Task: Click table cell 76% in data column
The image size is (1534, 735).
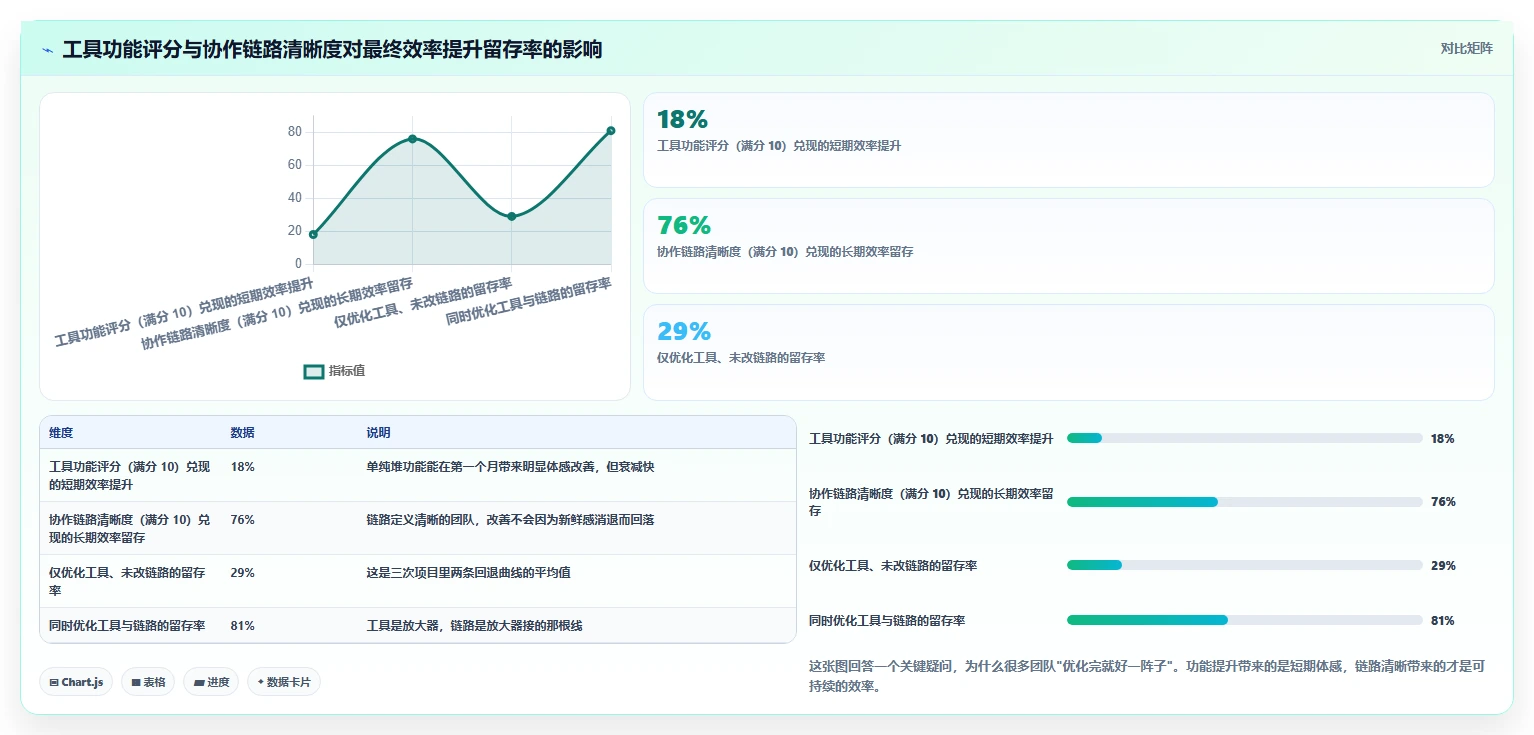Action: coord(242,520)
